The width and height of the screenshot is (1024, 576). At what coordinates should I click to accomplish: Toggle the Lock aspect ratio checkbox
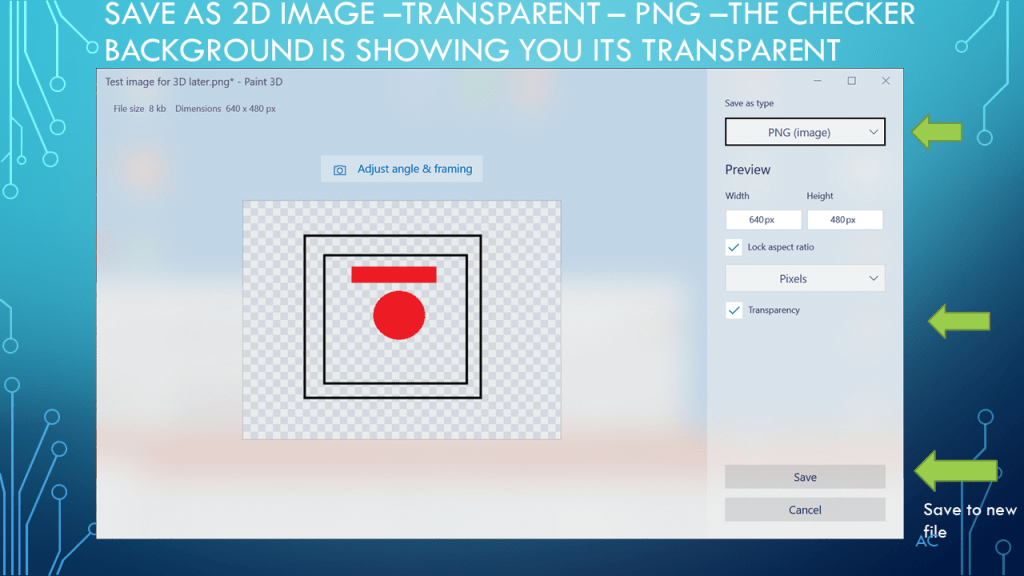[734, 247]
